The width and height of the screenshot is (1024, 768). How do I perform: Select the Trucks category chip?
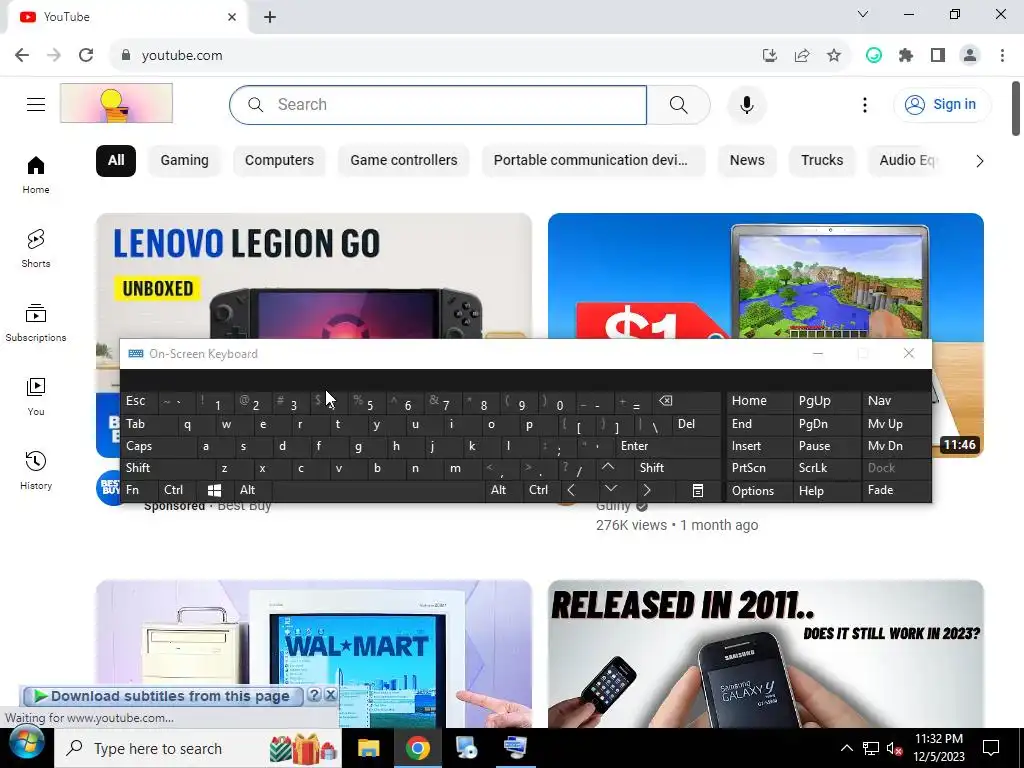pyautogui.click(x=822, y=161)
